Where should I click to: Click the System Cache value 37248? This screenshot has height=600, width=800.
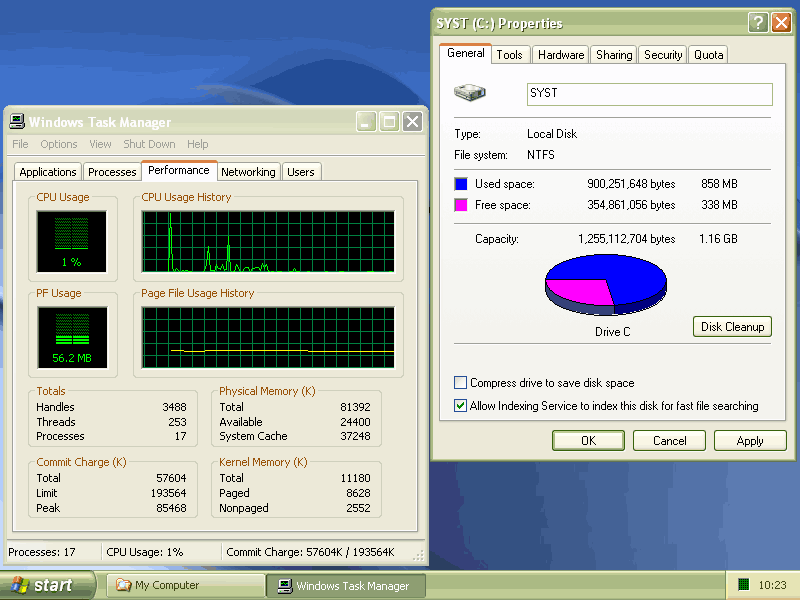356,436
